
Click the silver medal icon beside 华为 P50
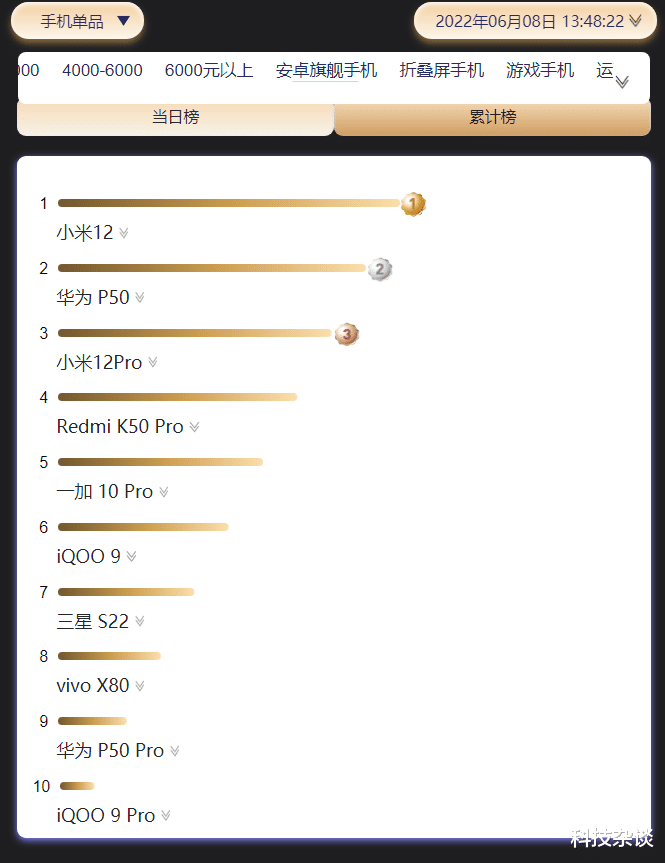pos(380,268)
